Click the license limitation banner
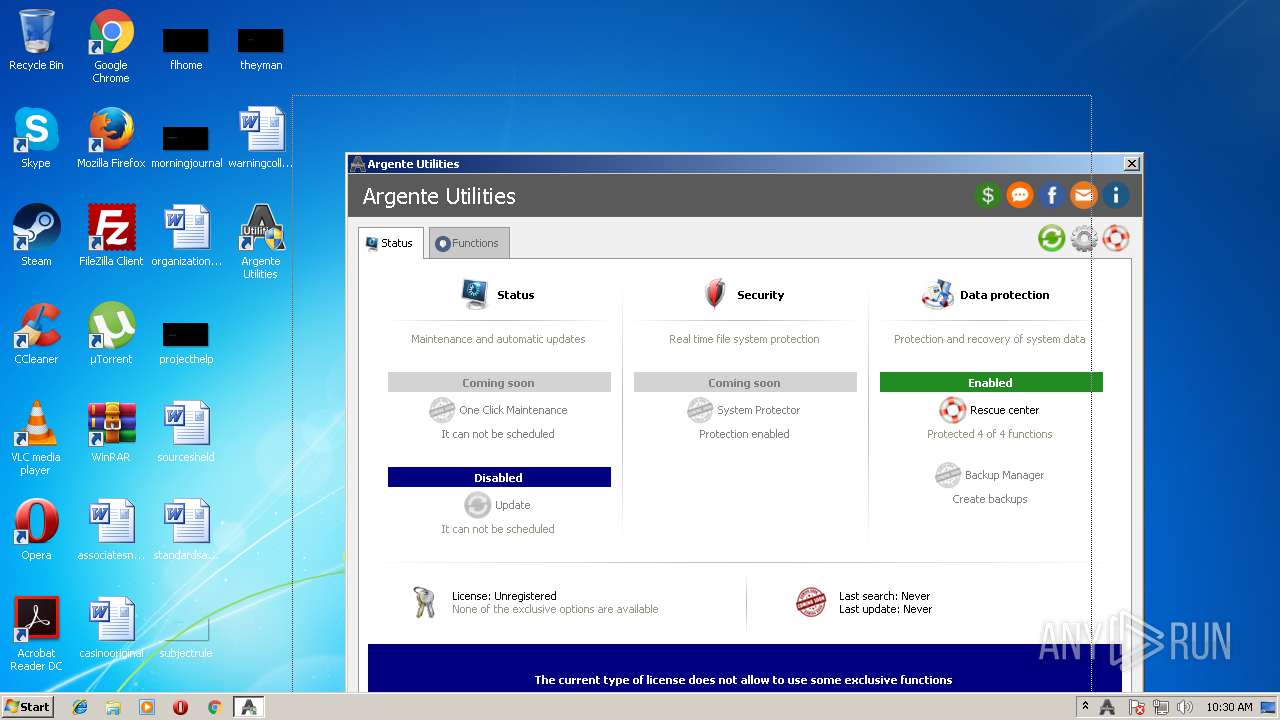 (743, 670)
